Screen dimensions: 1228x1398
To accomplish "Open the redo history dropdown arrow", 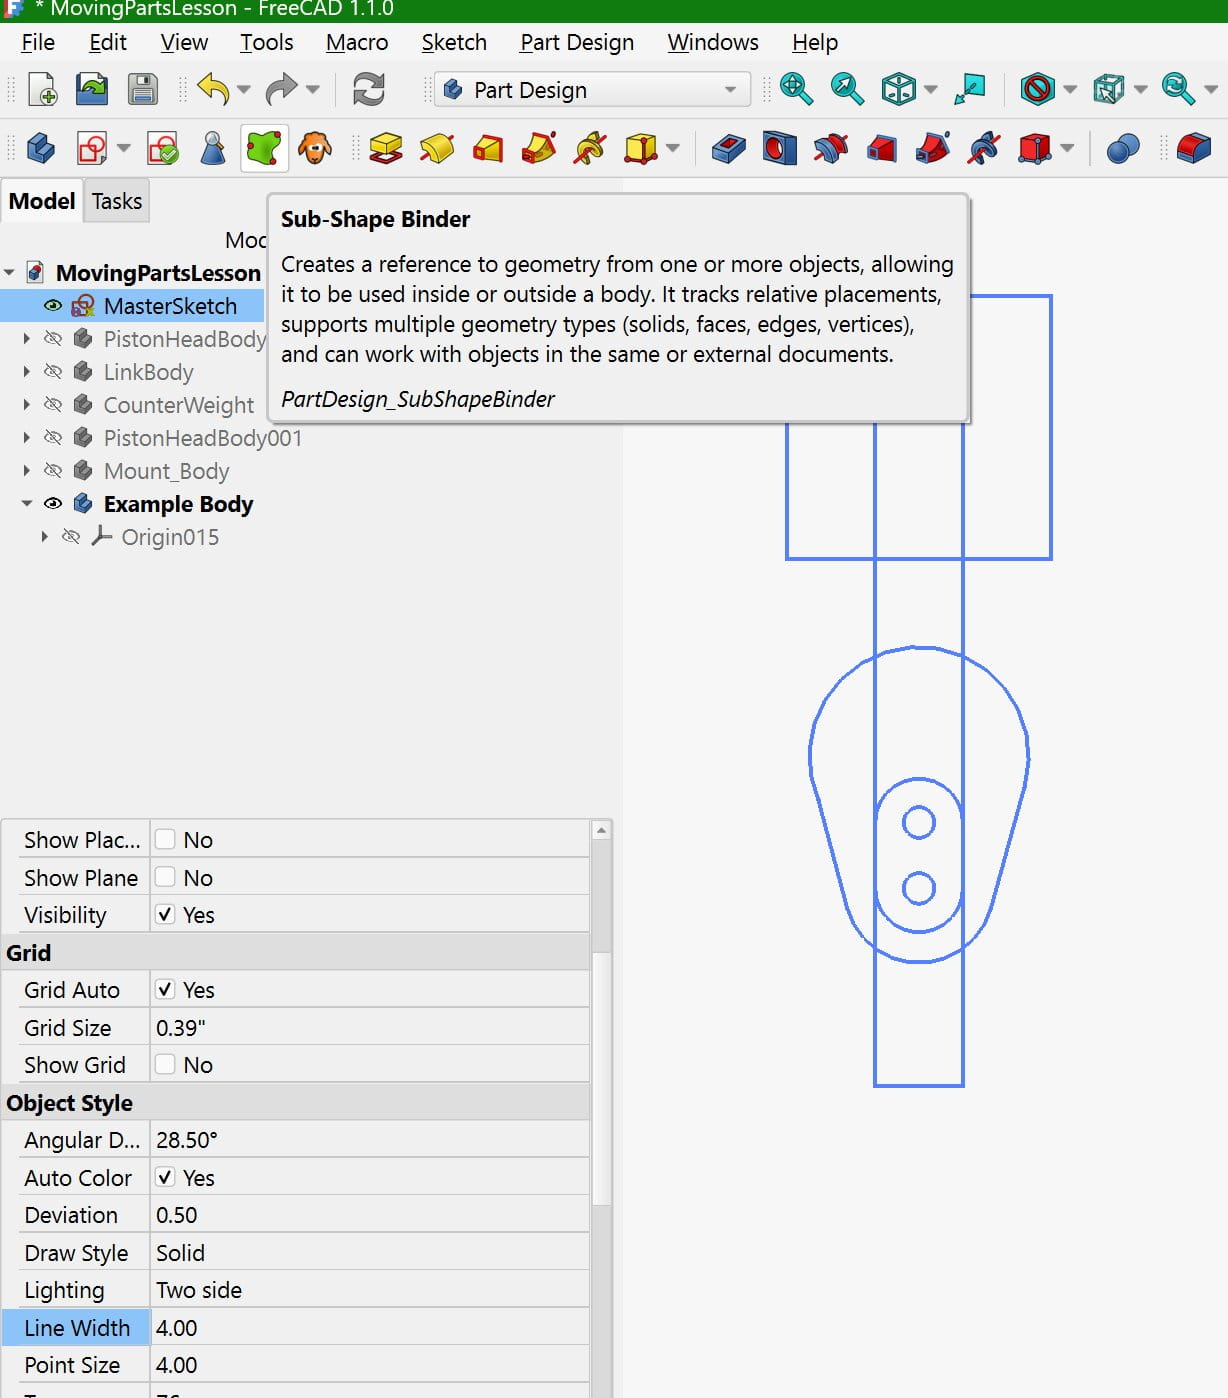I will point(312,90).
